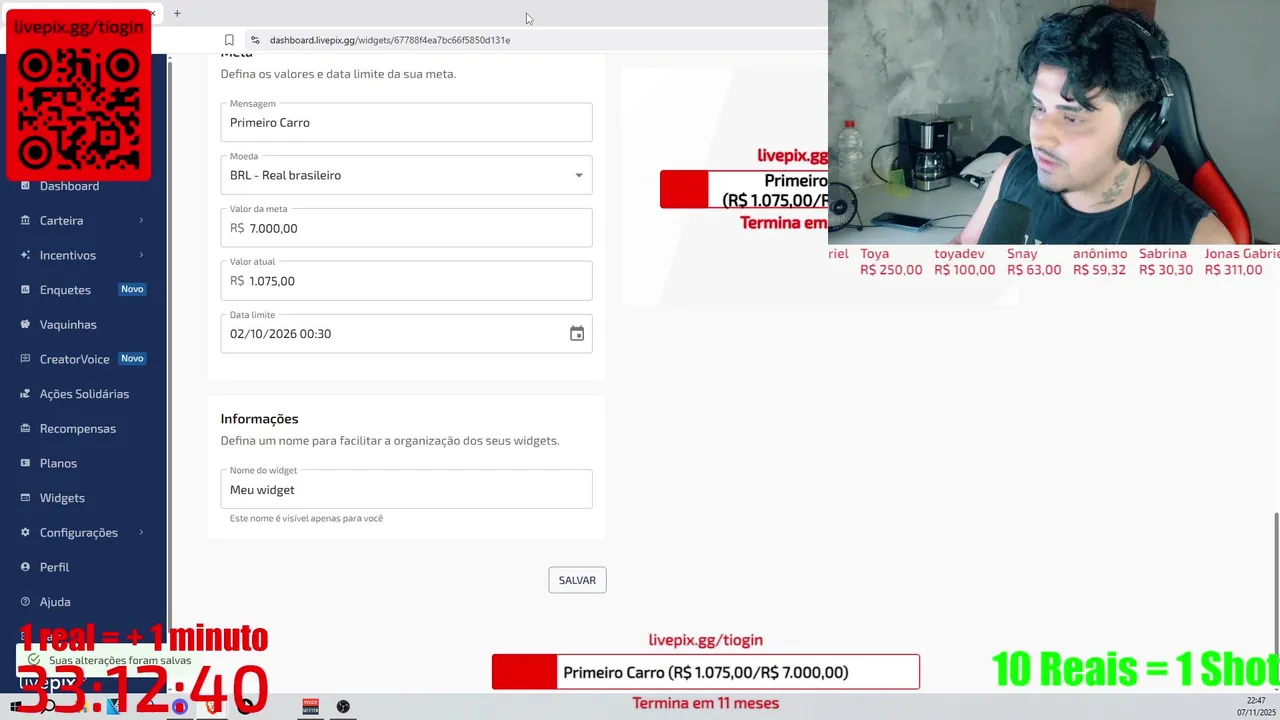Click the Valor atual input
The image size is (1280, 720).
click(406, 281)
